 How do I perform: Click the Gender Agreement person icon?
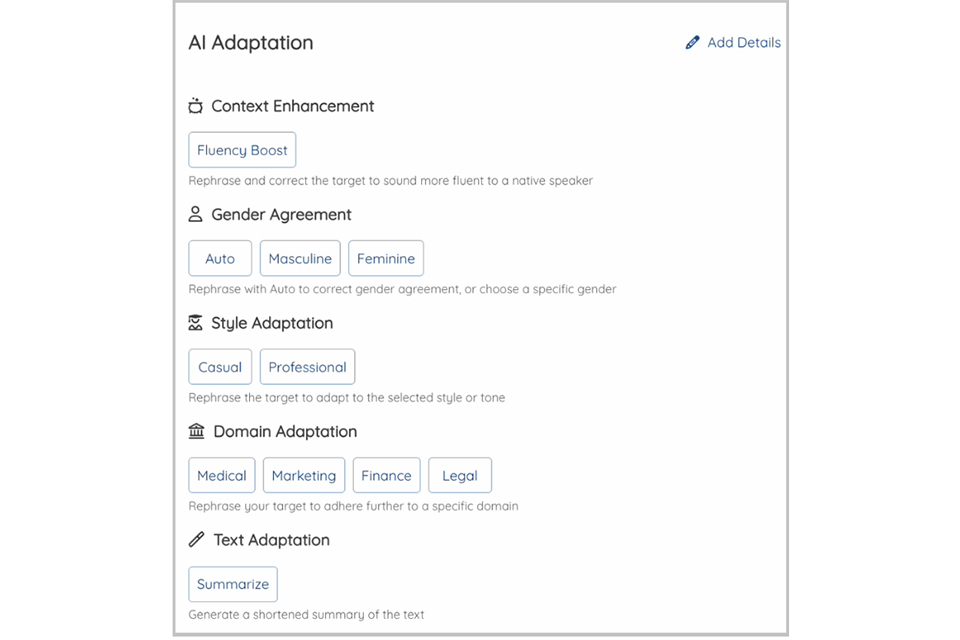196,214
